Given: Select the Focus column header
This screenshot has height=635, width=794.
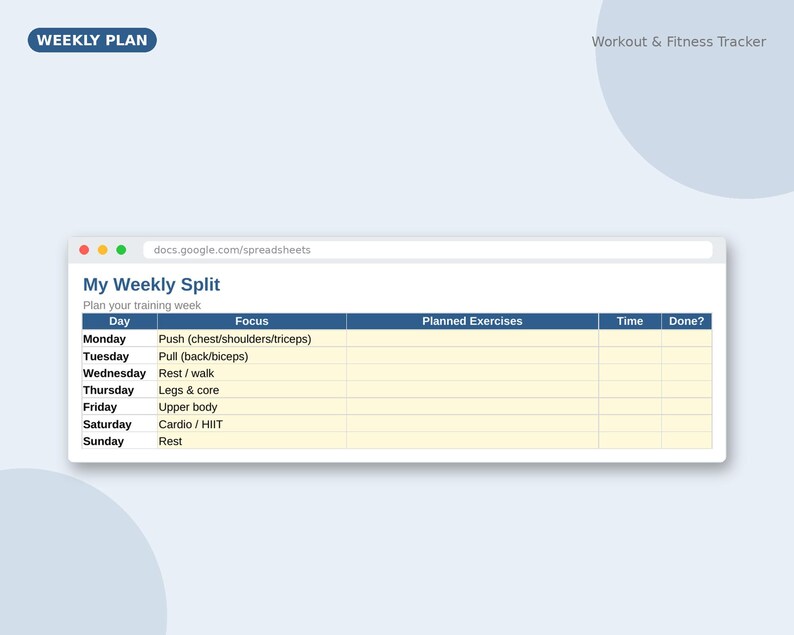Looking at the screenshot, I should tap(252, 321).
